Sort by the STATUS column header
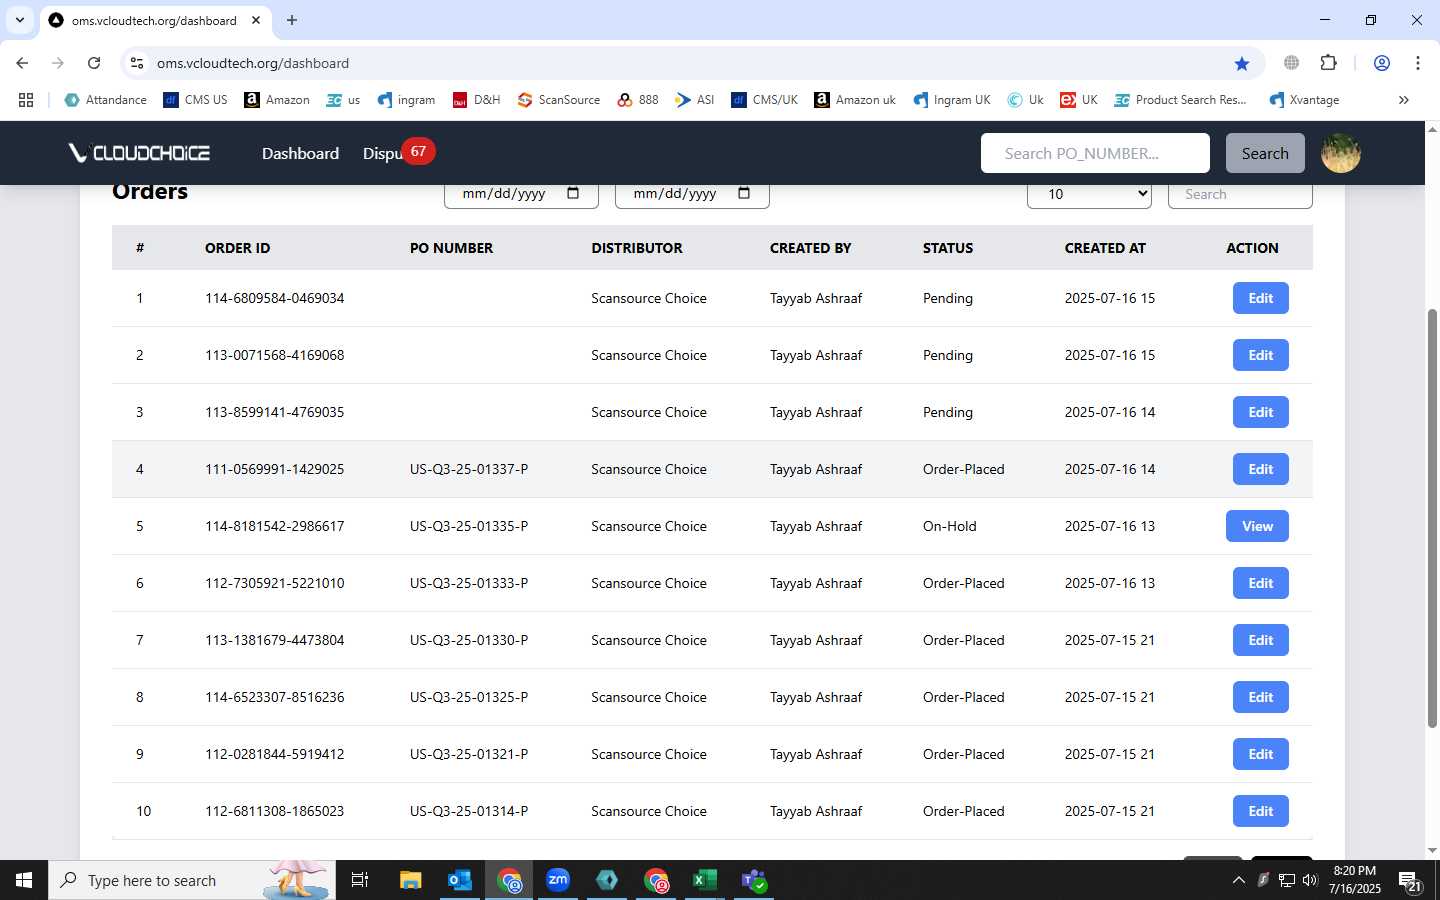Image resolution: width=1440 pixels, height=900 pixels. [x=948, y=248]
